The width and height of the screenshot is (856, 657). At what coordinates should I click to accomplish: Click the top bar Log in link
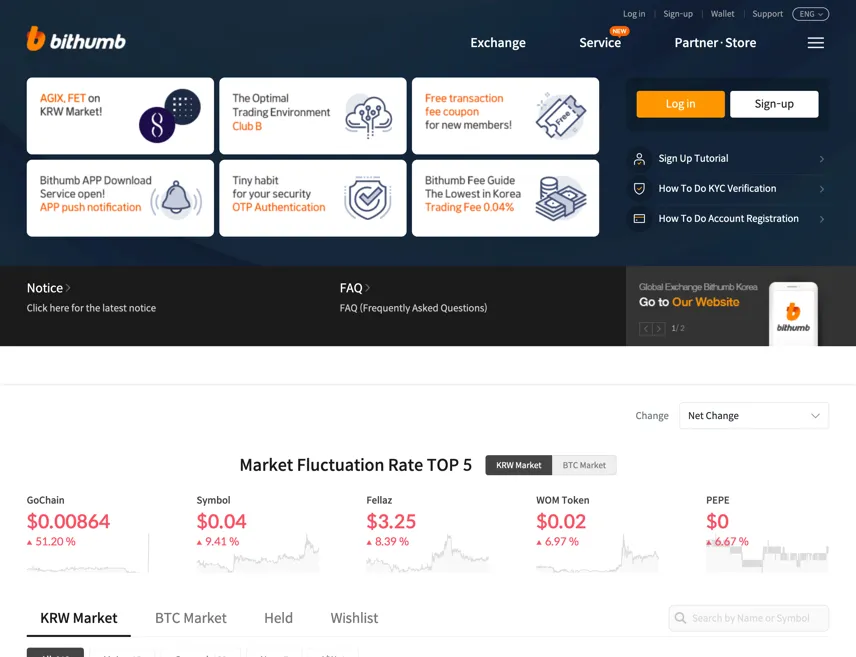point(634,14)
